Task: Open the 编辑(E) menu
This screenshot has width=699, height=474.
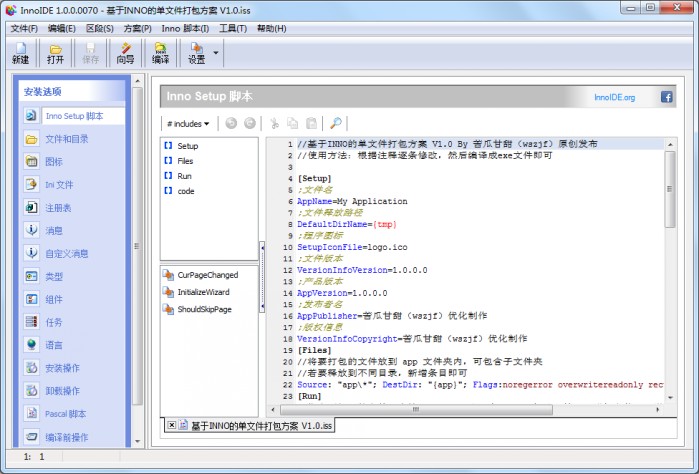Action: [62, 29]
